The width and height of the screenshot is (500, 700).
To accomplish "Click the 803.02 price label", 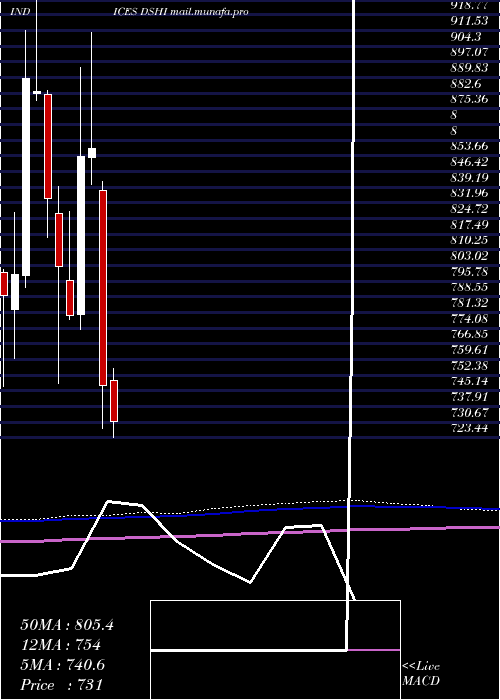I will 469,255.
